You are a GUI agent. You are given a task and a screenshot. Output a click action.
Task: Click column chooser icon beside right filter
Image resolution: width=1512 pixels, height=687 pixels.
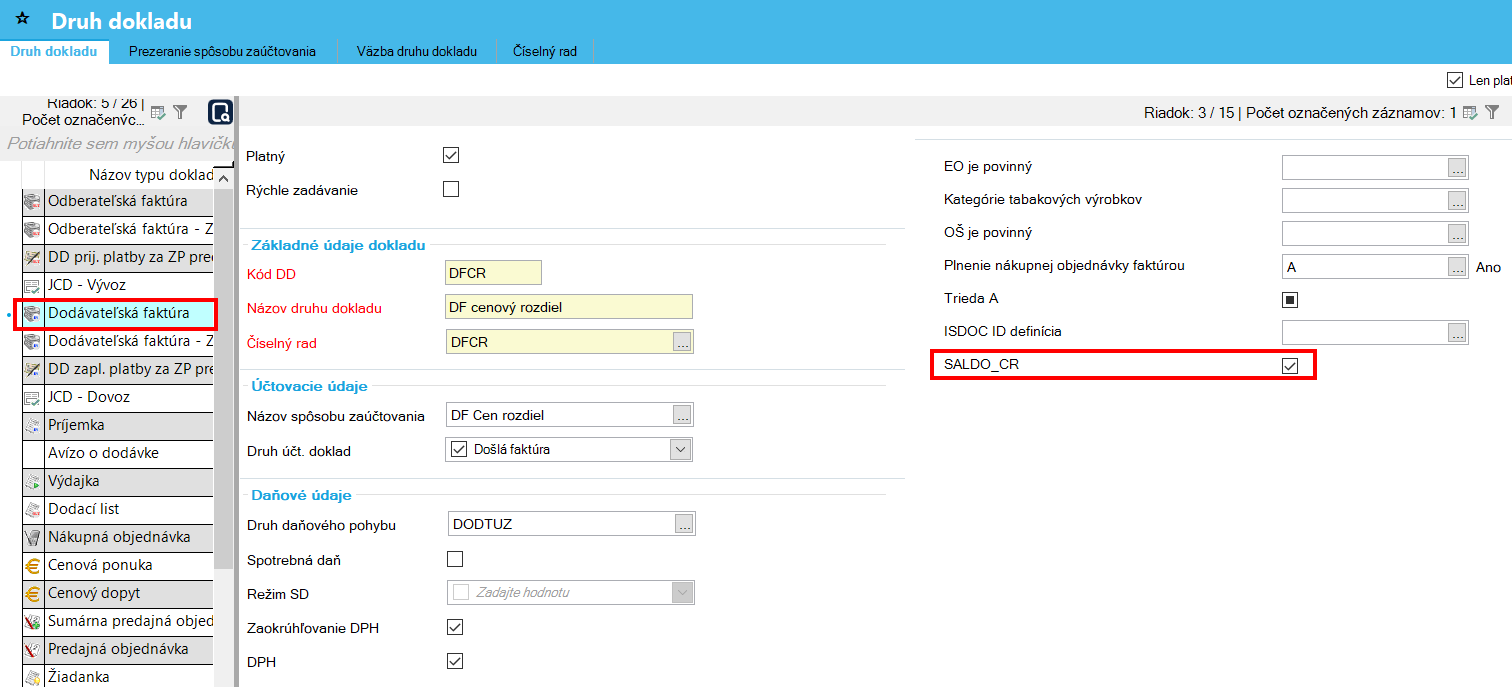click(1470, 112)
